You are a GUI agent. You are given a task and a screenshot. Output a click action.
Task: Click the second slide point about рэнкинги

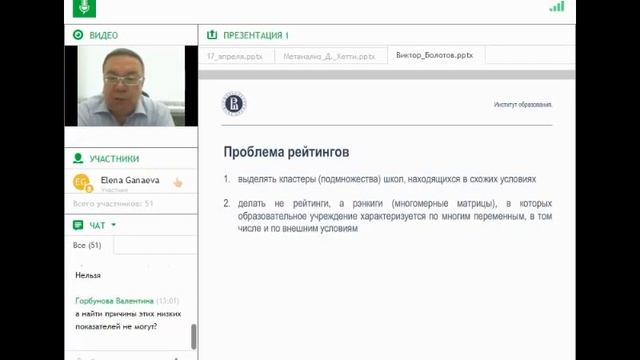point(395,216)
